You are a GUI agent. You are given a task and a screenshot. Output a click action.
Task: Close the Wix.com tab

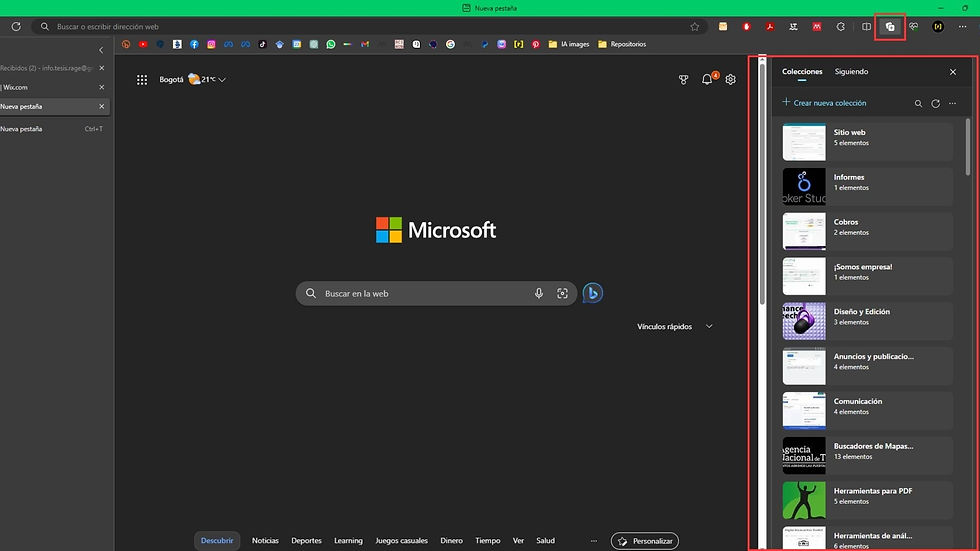pyautogui.click(x=102, y=87)
